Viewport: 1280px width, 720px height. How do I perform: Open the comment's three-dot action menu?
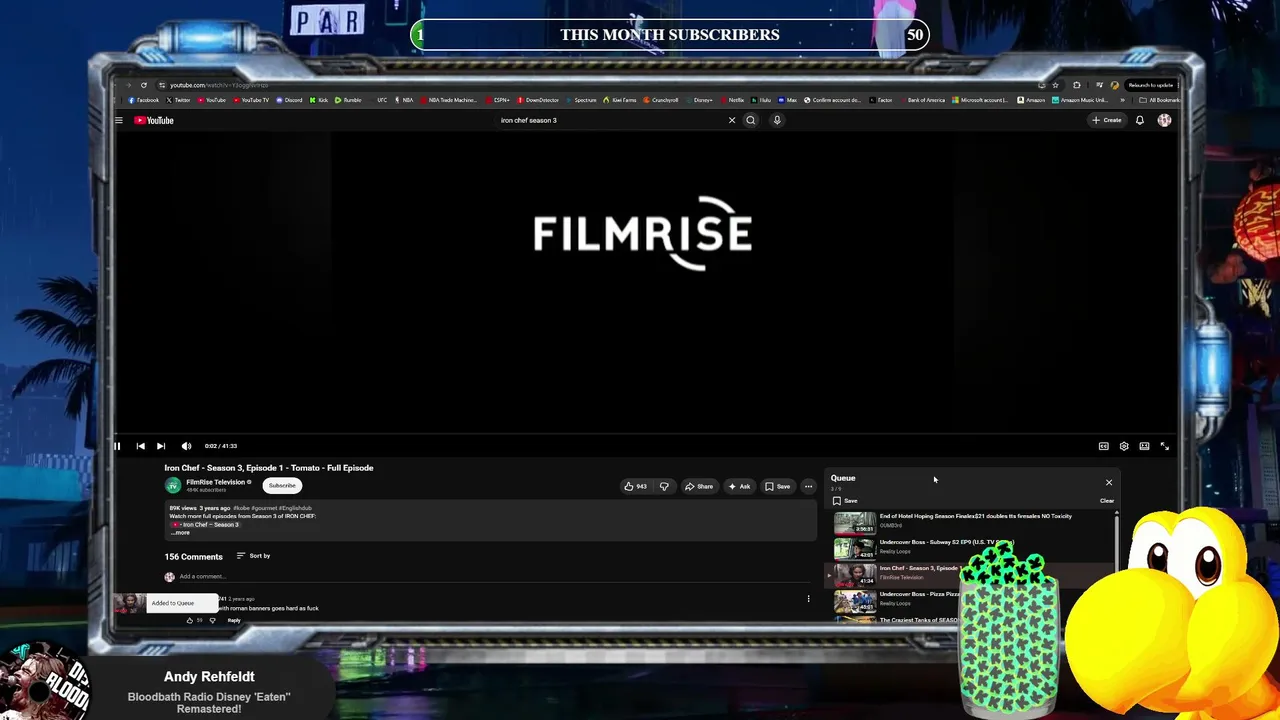808,599
